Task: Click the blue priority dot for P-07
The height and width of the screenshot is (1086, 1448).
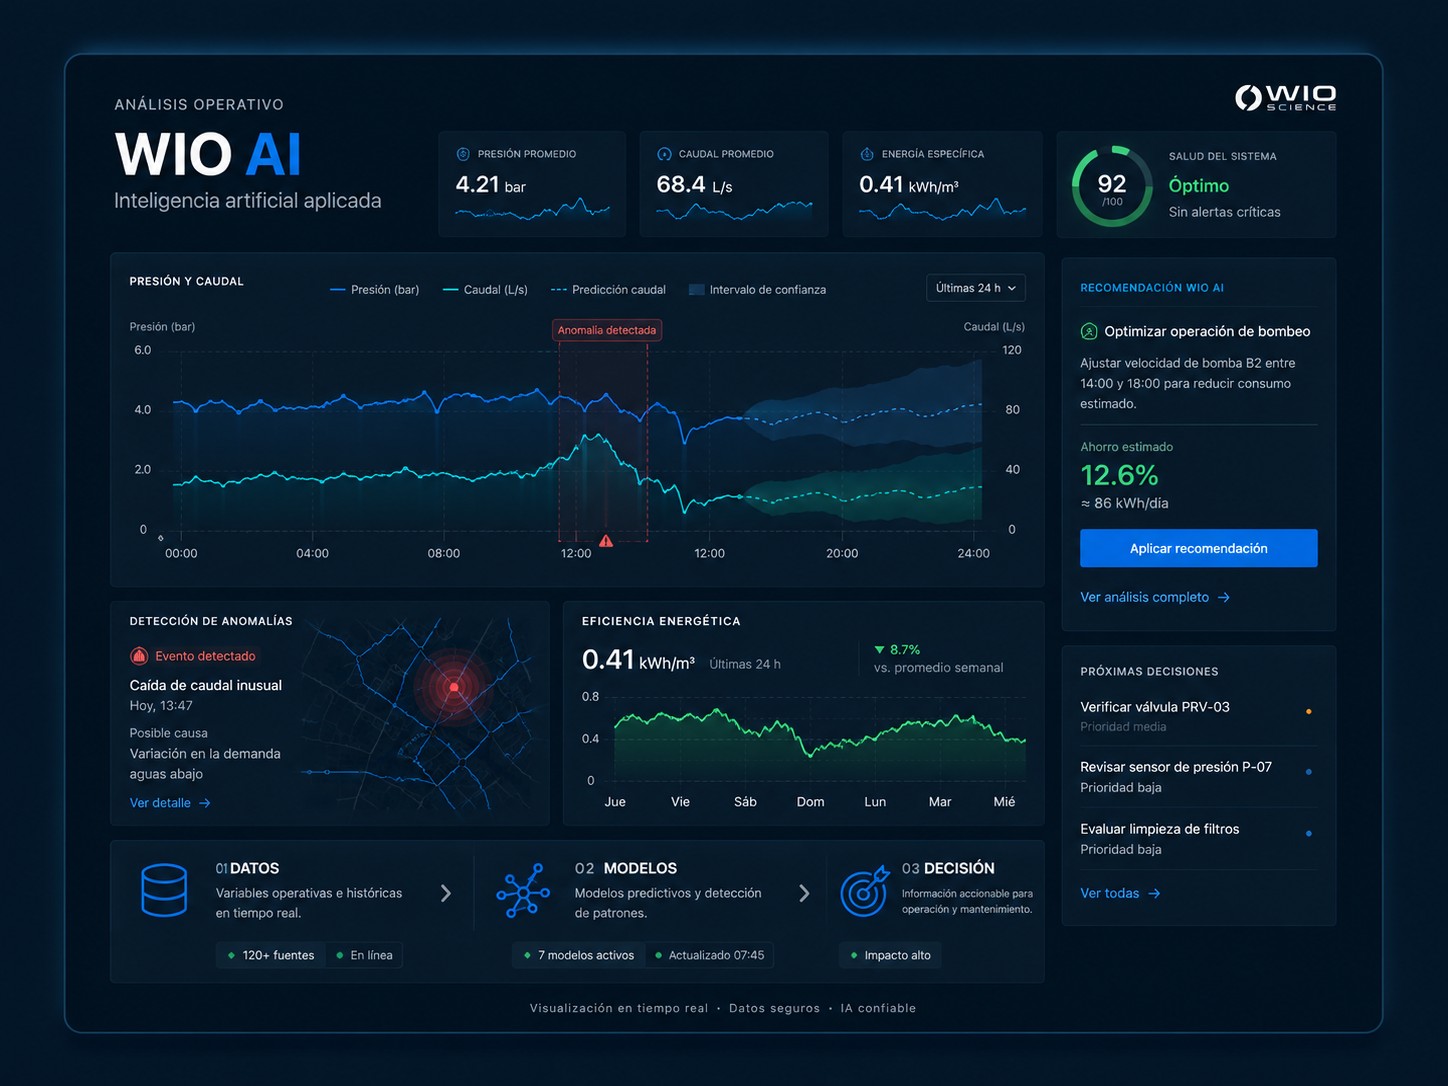Action: point(1309,772)
